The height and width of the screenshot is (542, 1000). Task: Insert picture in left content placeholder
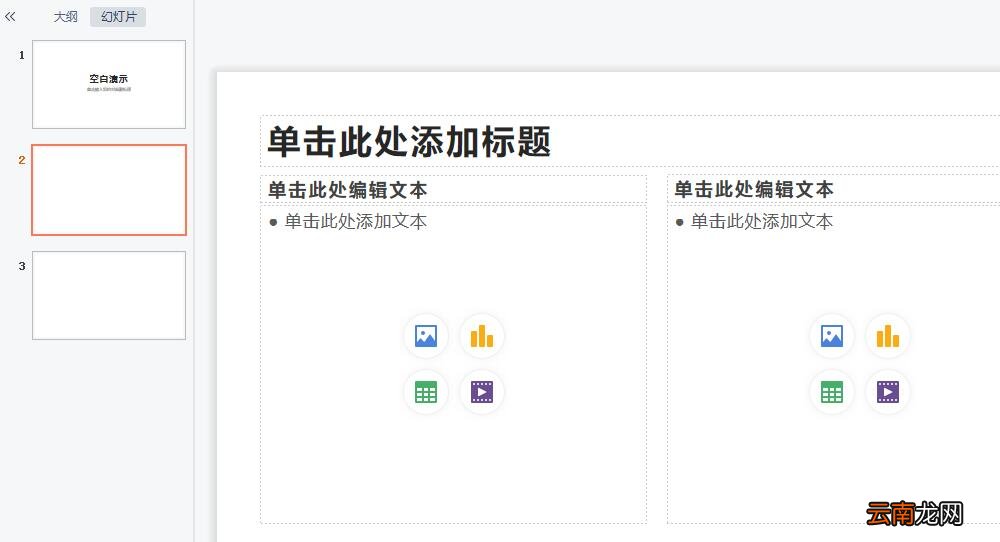426,336
